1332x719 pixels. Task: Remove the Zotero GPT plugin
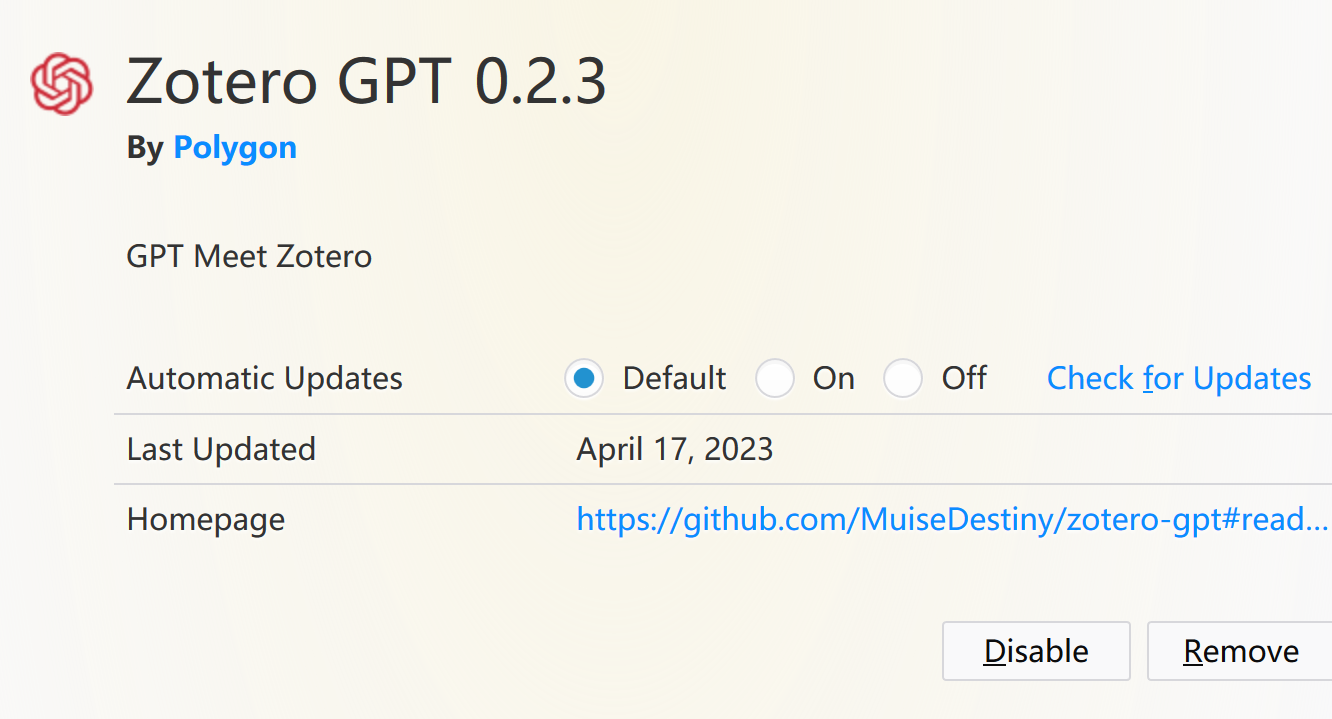point(1243,651)
